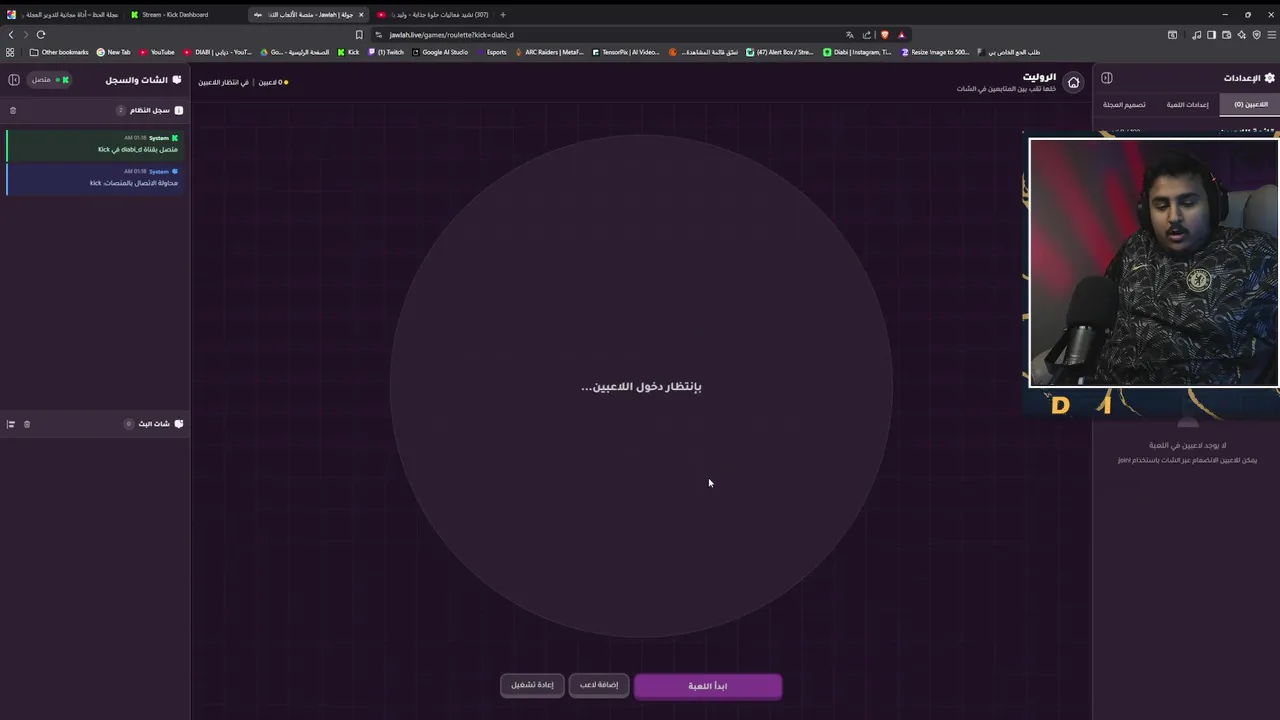The image size is (1280, 720).
Task: Open the TensorPix AI Video bookmark
Action: point(625,52)
